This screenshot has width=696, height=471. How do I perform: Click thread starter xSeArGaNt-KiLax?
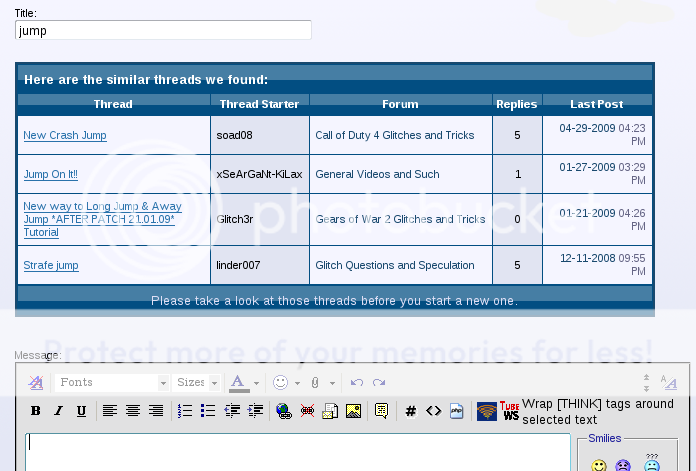[x=259, y=174]
